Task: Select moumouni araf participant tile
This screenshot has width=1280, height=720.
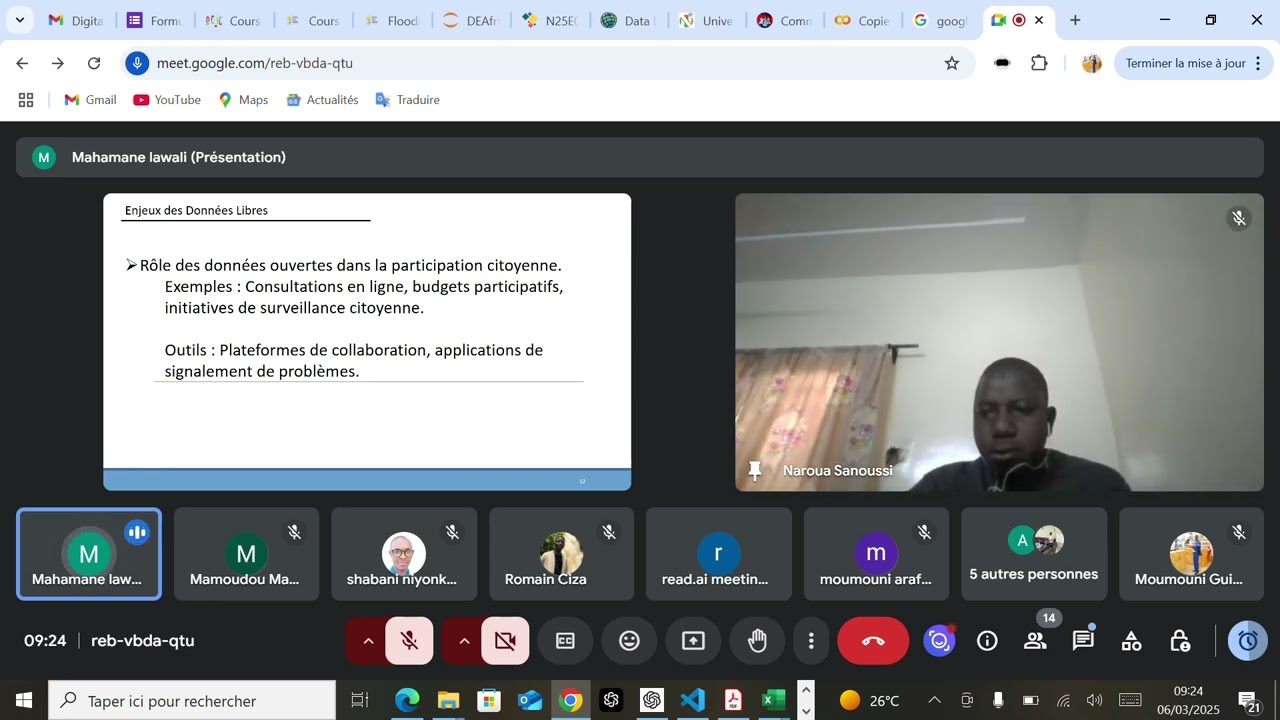Action: pos(876,554)
